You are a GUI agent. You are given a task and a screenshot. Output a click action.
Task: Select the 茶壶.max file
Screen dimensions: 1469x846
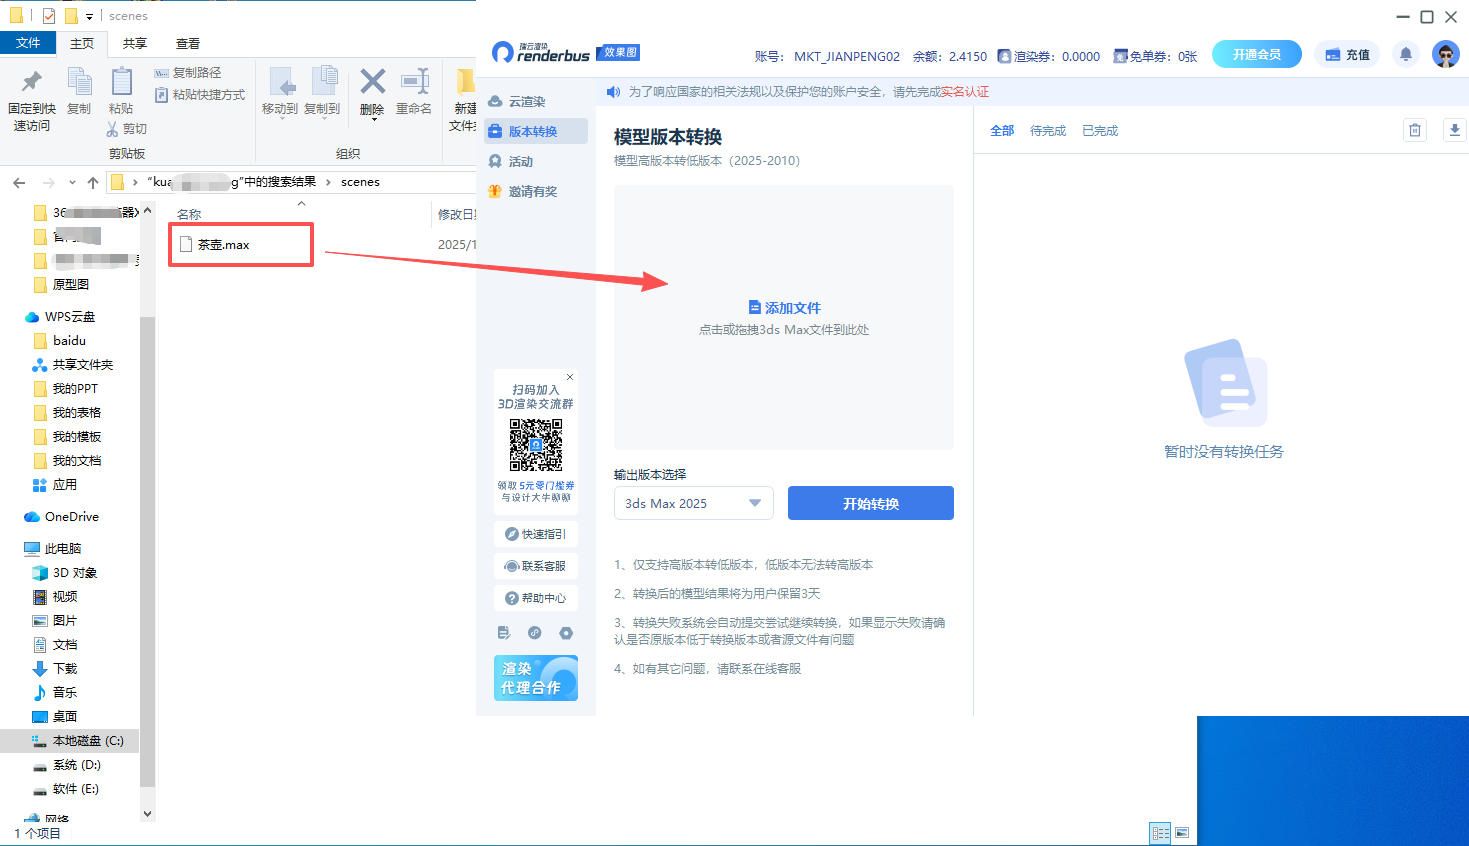tap(223, 245)
